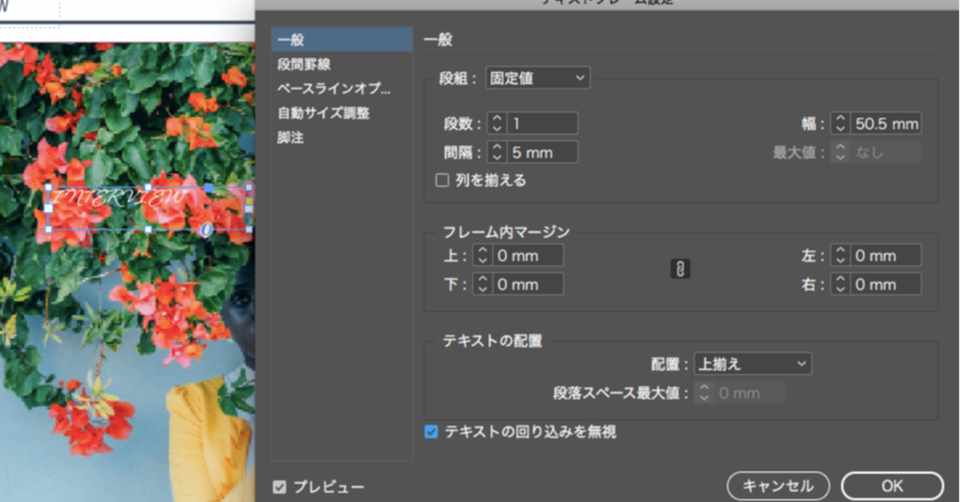Viewport: 960px width, 502px height.
Task: Click the yellow corner handle on text frame
Action: pos(249,200)
